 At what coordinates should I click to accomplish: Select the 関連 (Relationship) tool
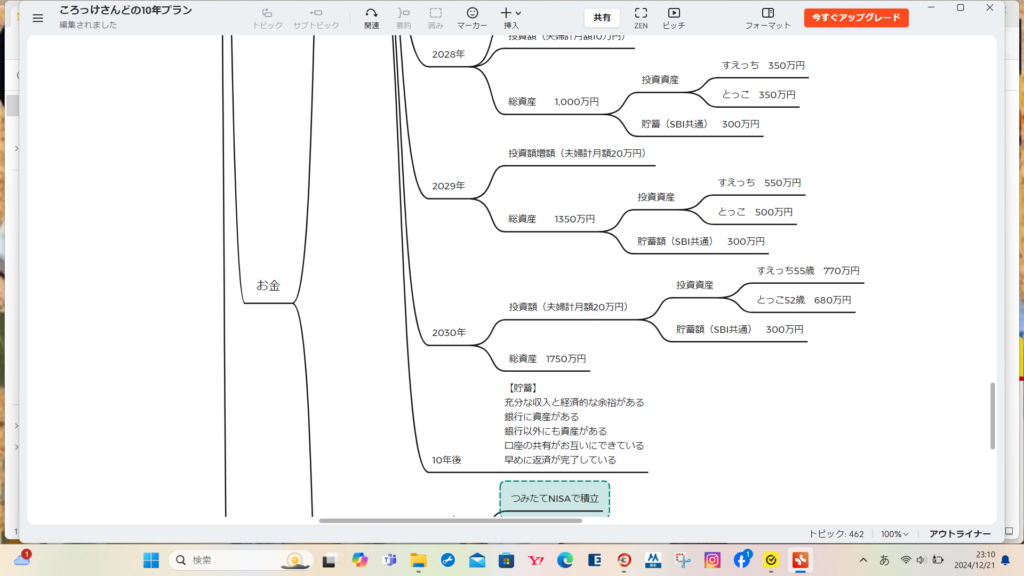click(371, 18)
